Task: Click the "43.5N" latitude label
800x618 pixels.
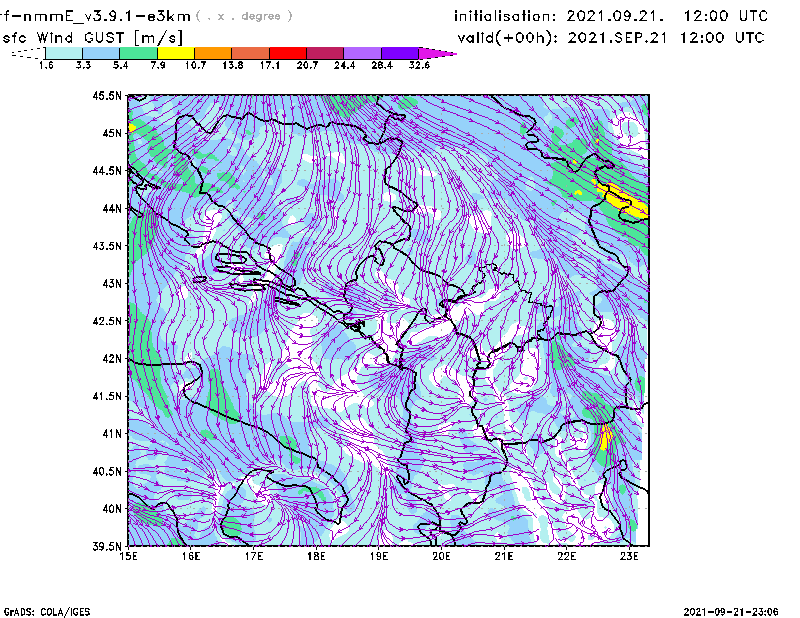Action: [x=108, y=246]
